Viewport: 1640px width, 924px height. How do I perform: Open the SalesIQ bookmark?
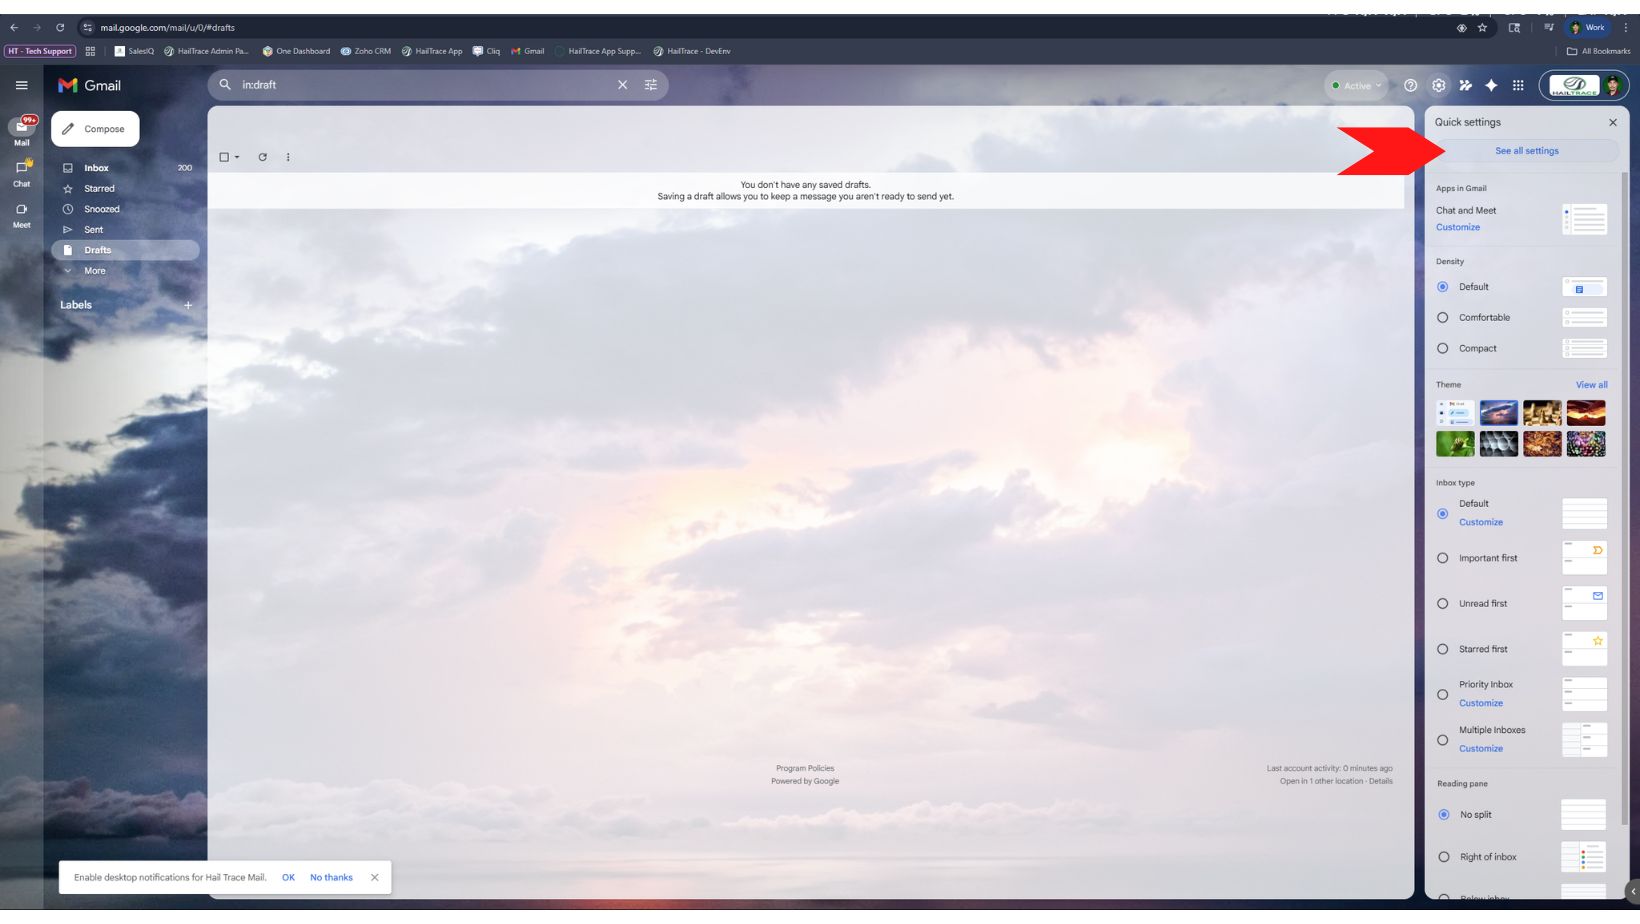[x=134, y=51]
